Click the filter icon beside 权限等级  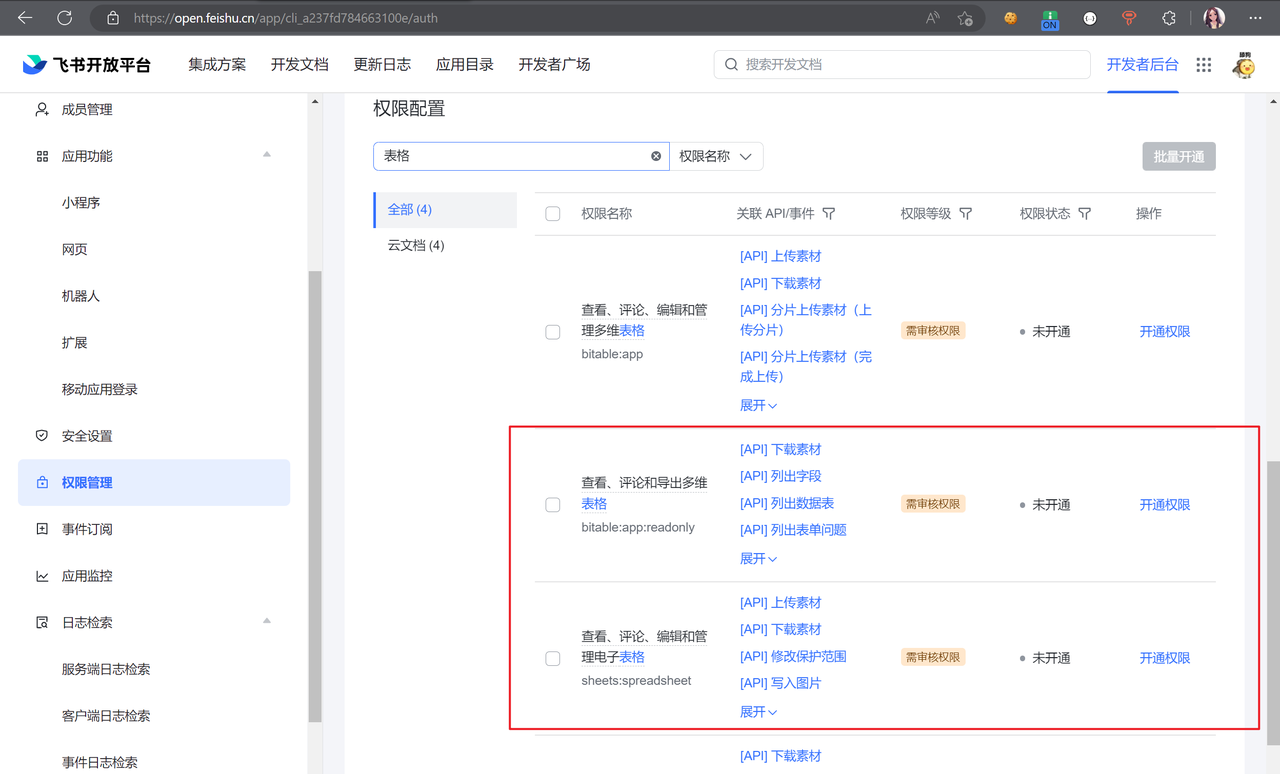(965, 214)
